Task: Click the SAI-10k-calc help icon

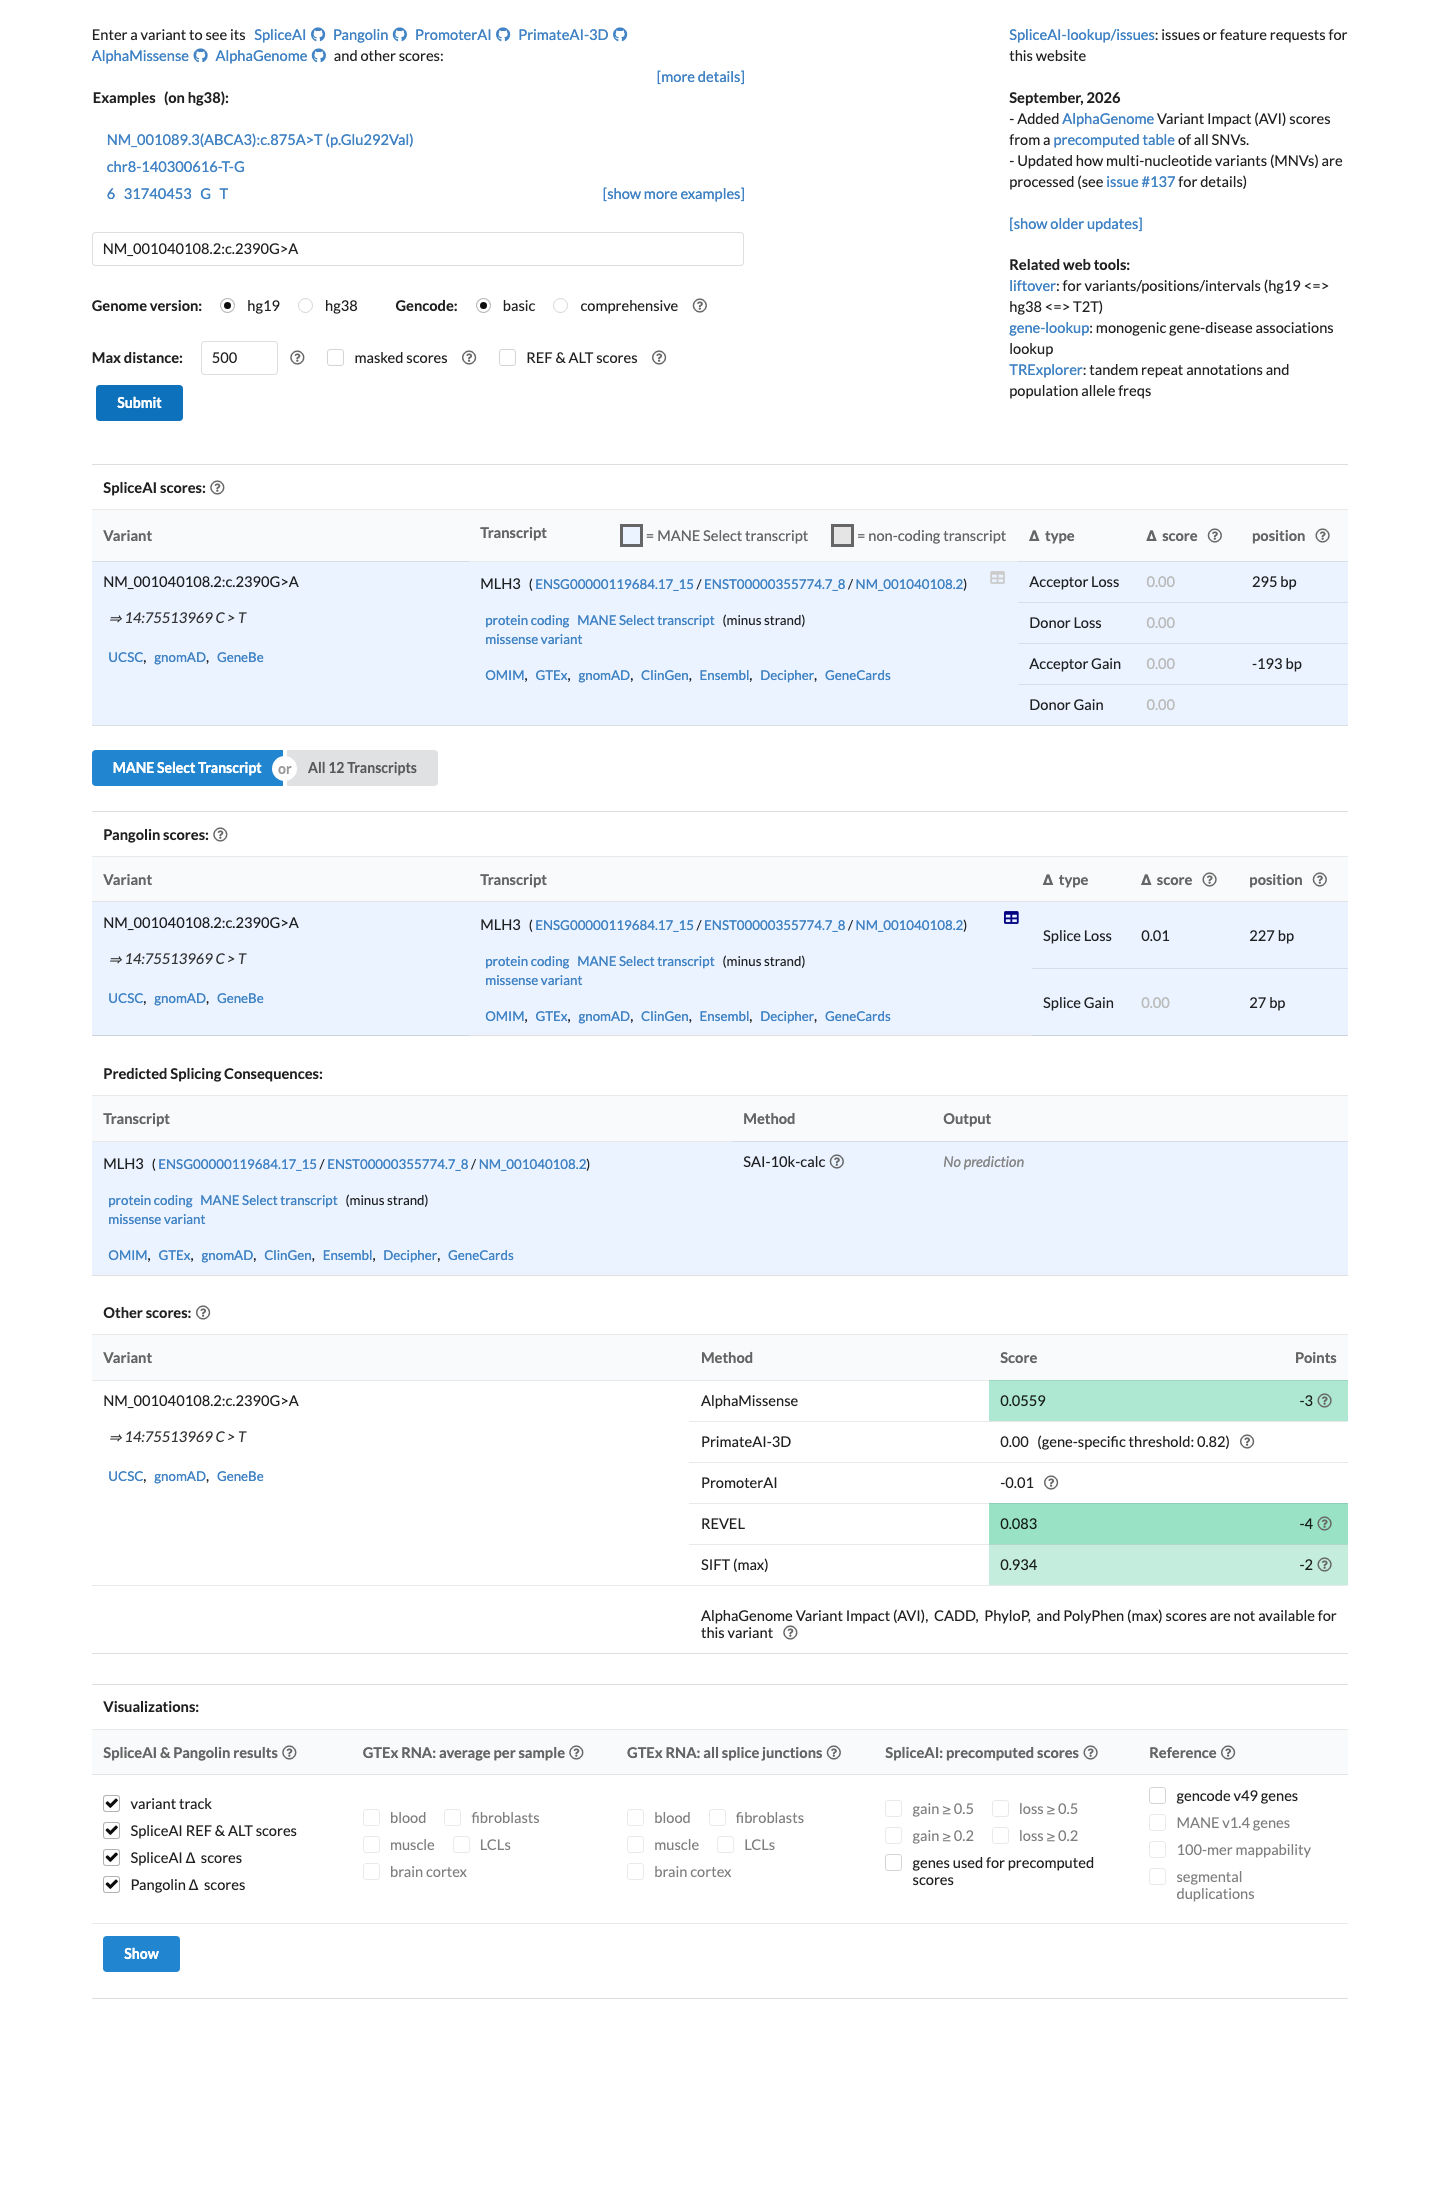Action: 837,1162
